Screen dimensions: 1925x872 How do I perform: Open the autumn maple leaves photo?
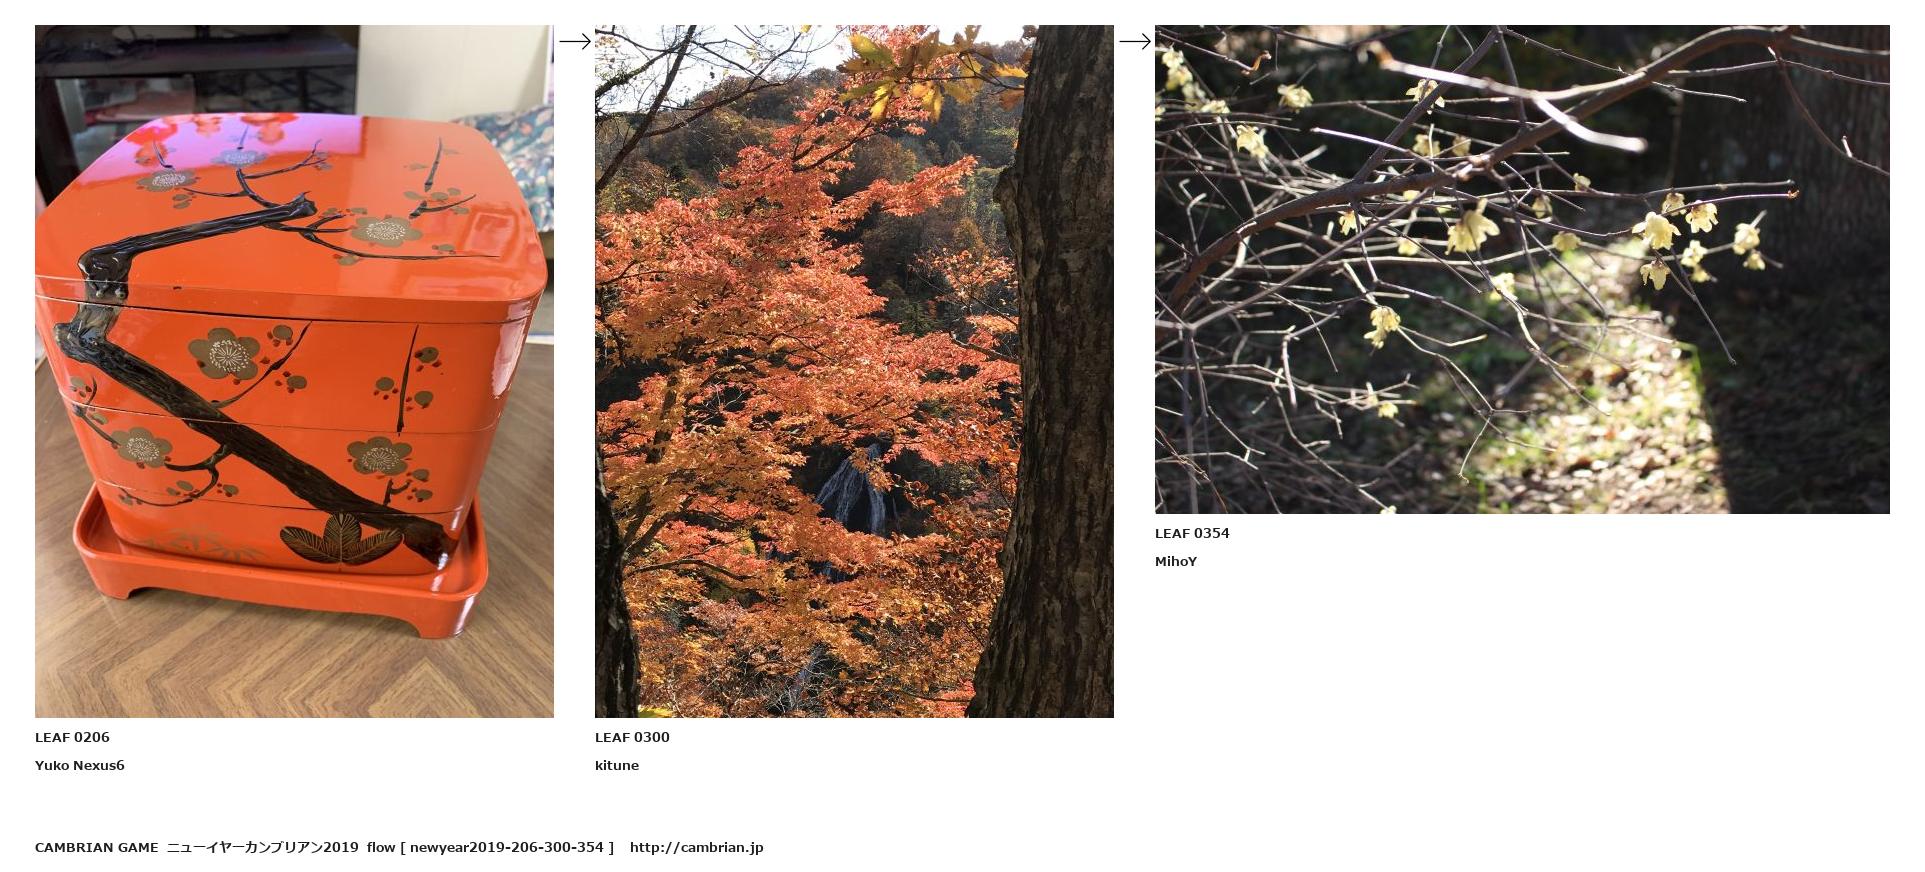[854, 371]
